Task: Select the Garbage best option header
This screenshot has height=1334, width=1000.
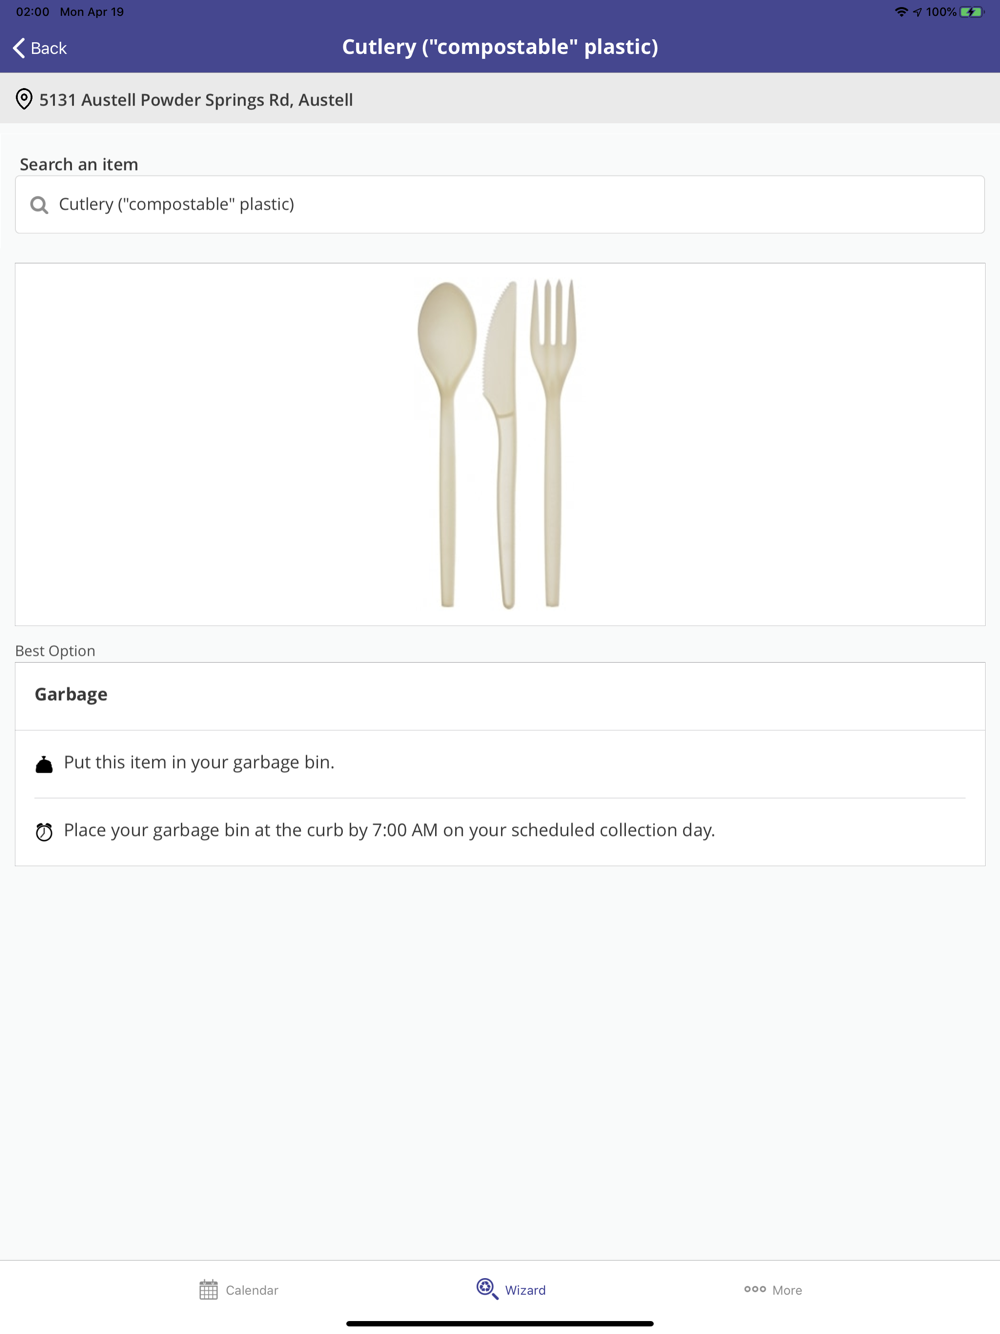Action: click(x=71, y=695)
